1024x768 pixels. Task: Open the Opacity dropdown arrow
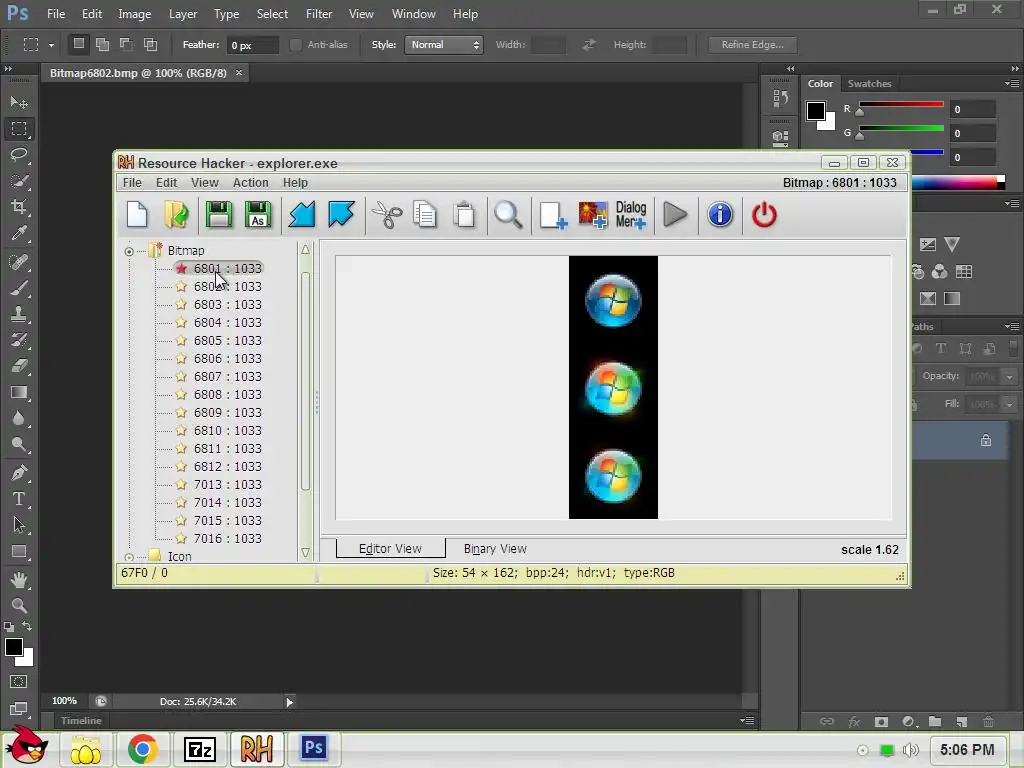pos(1009,377)
